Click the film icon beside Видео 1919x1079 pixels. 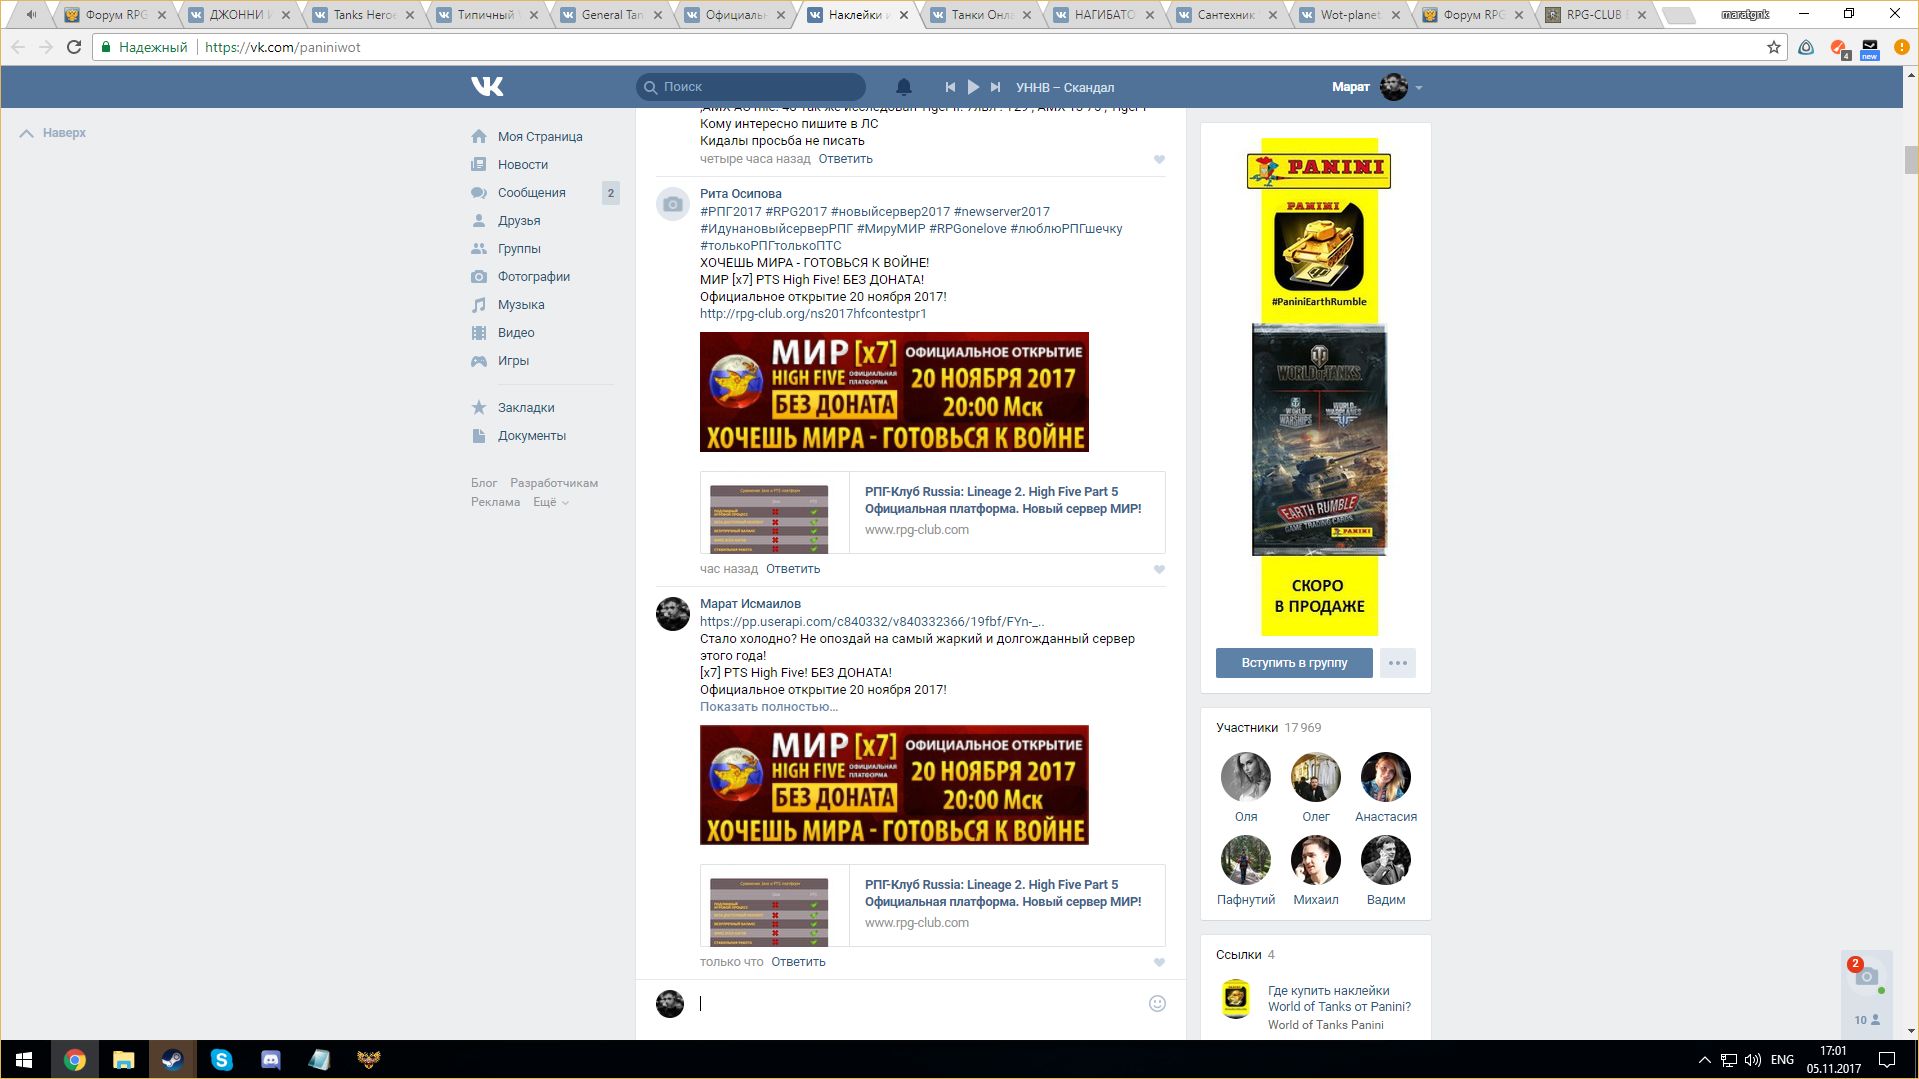pyautogui.click(x=479, y=332)
